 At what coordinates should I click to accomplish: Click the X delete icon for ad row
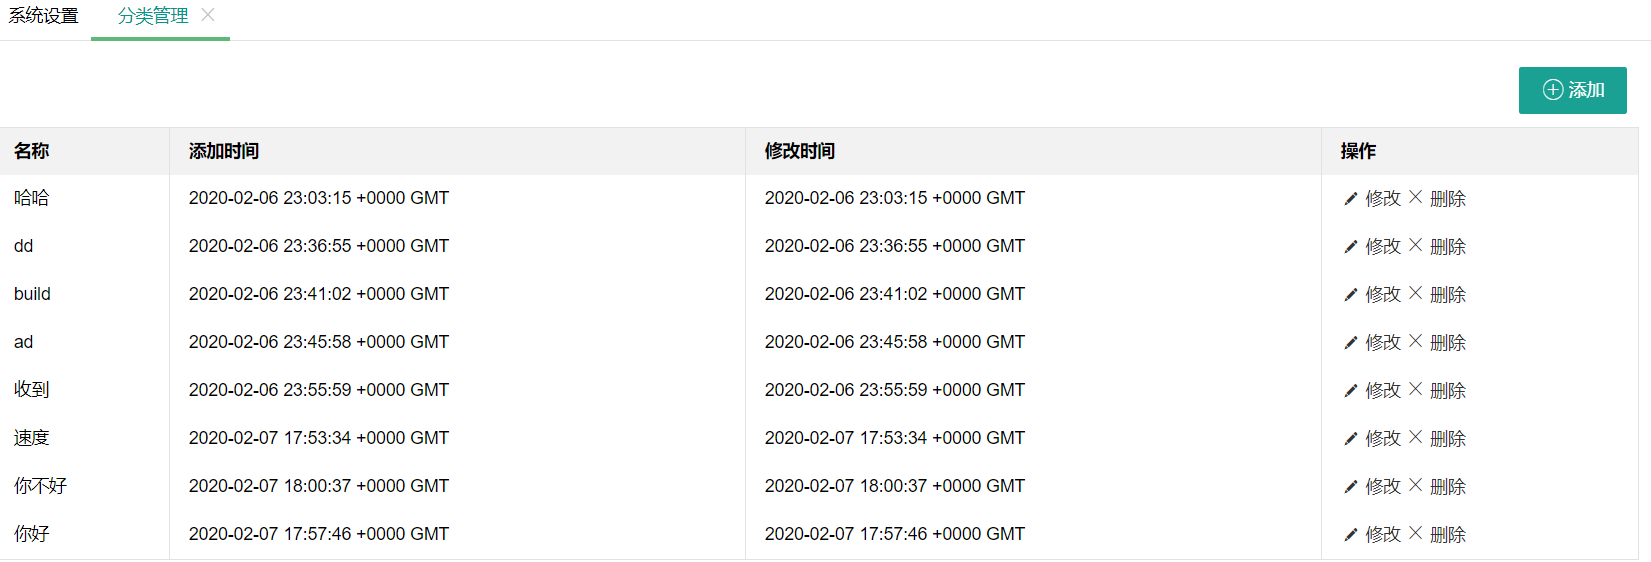[1416, 341]
